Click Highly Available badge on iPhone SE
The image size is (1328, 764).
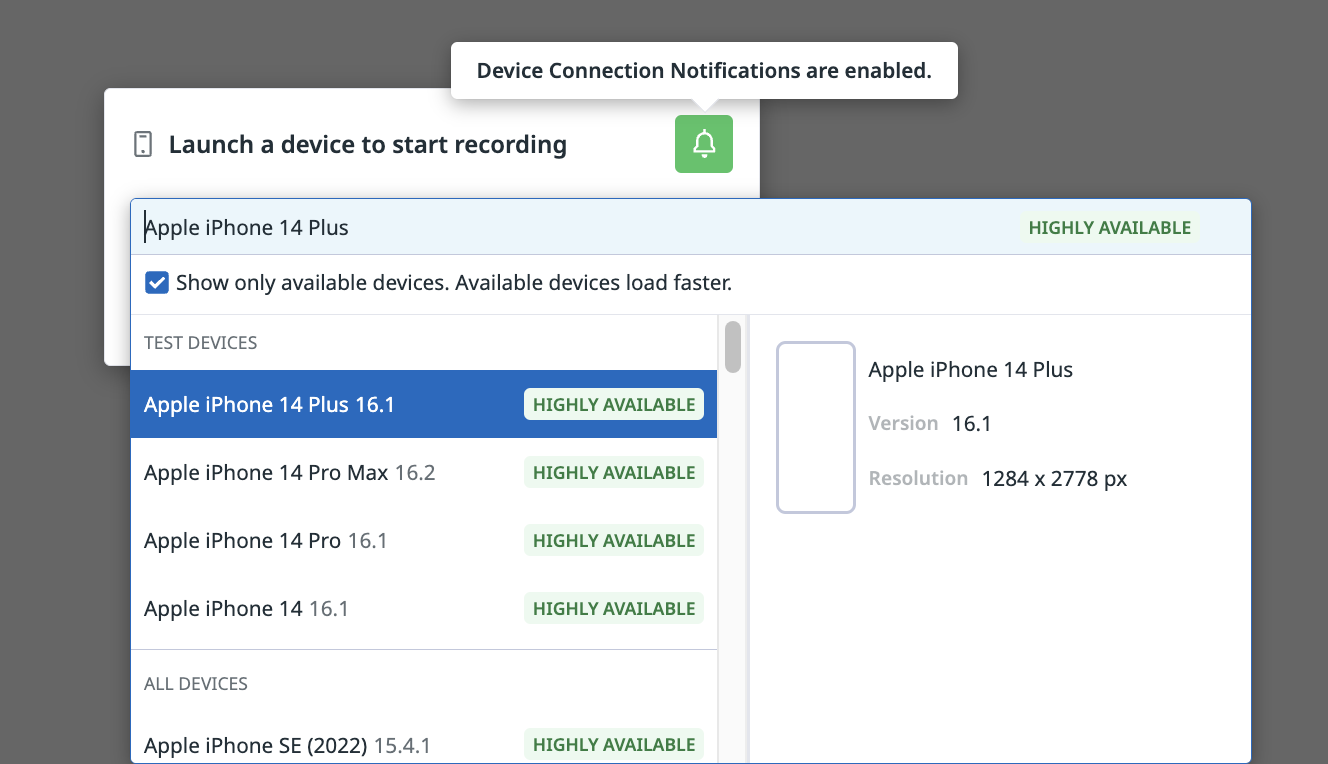tap(614, 744)
